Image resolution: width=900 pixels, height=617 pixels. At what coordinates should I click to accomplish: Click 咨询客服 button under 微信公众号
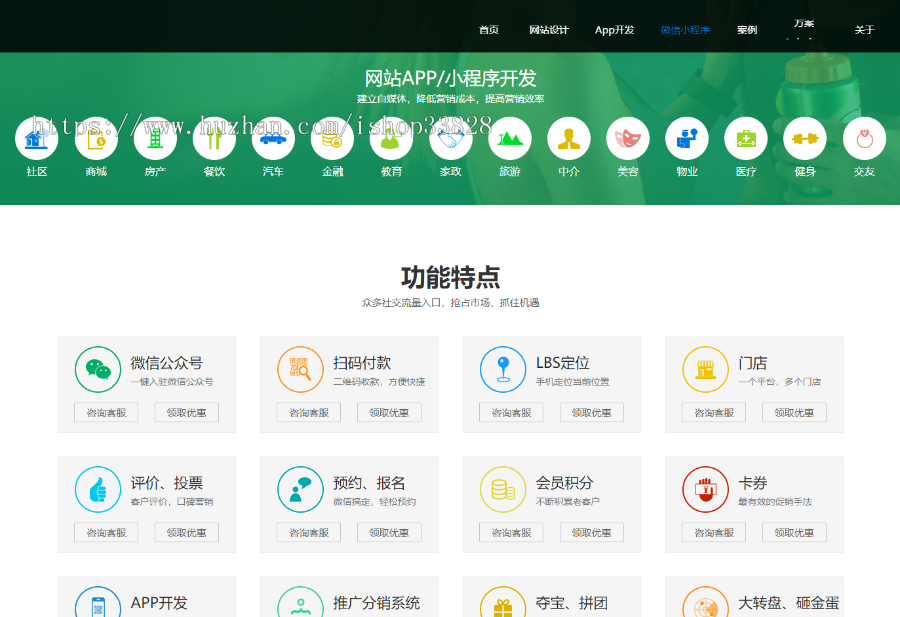pyautogui.click(x=106, y=412)
